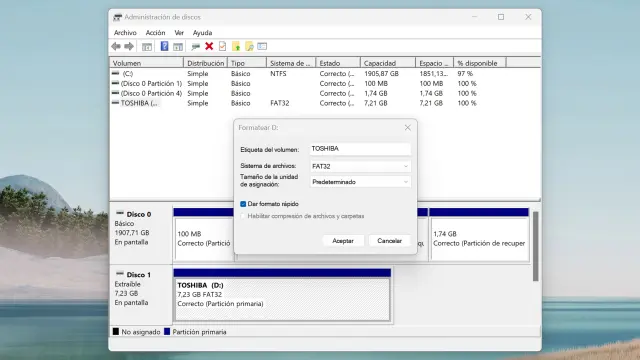Viewport: 640px width, 360px height.
Task: Click the folder with green arrow icon
Action: [x=236, y=47]
